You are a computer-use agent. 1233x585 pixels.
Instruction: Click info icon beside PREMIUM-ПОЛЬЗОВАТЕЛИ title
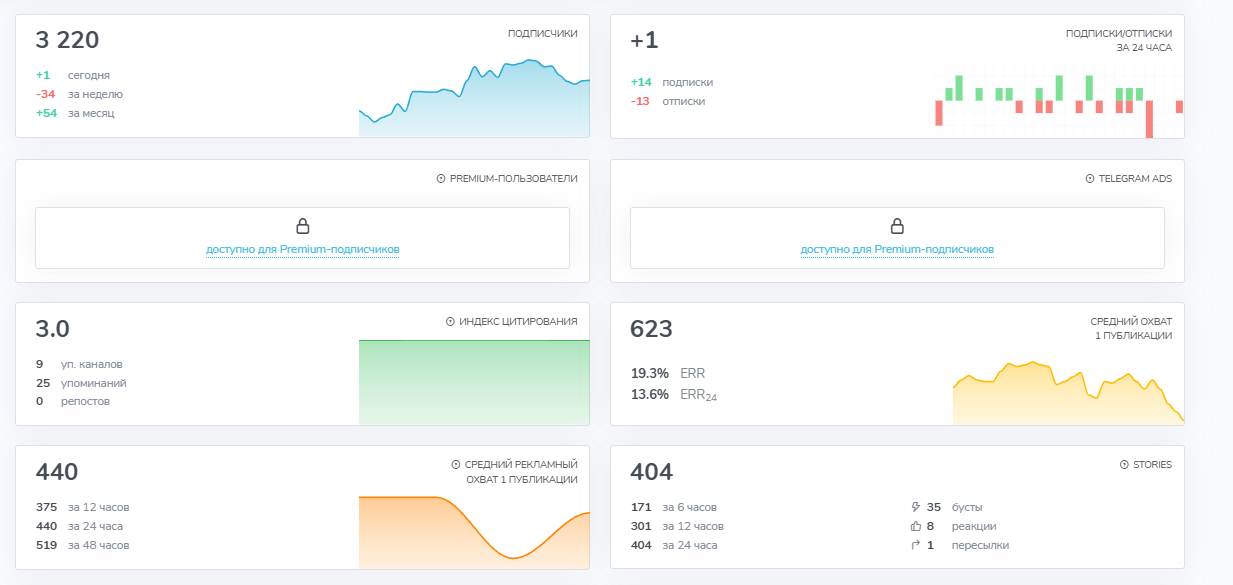click(441, 179)
